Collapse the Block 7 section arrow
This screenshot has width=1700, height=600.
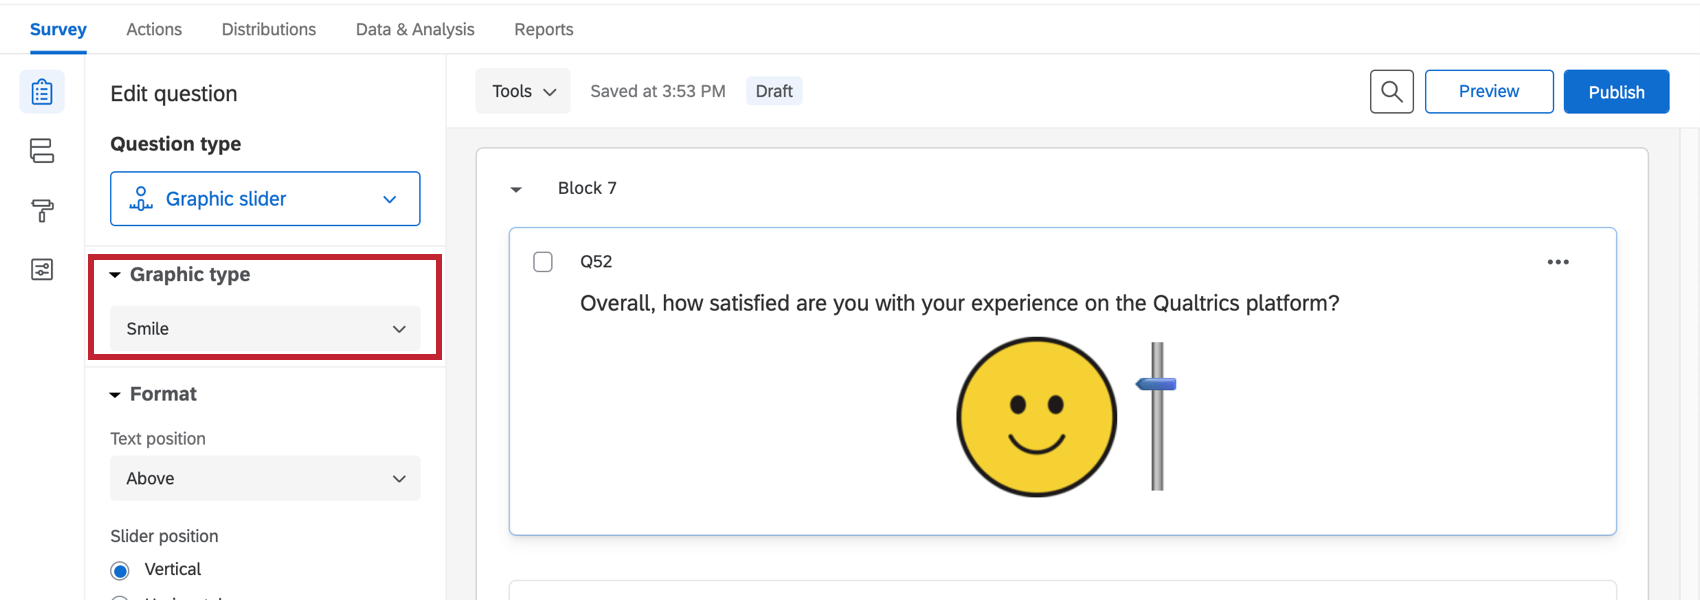coord(516,189)
